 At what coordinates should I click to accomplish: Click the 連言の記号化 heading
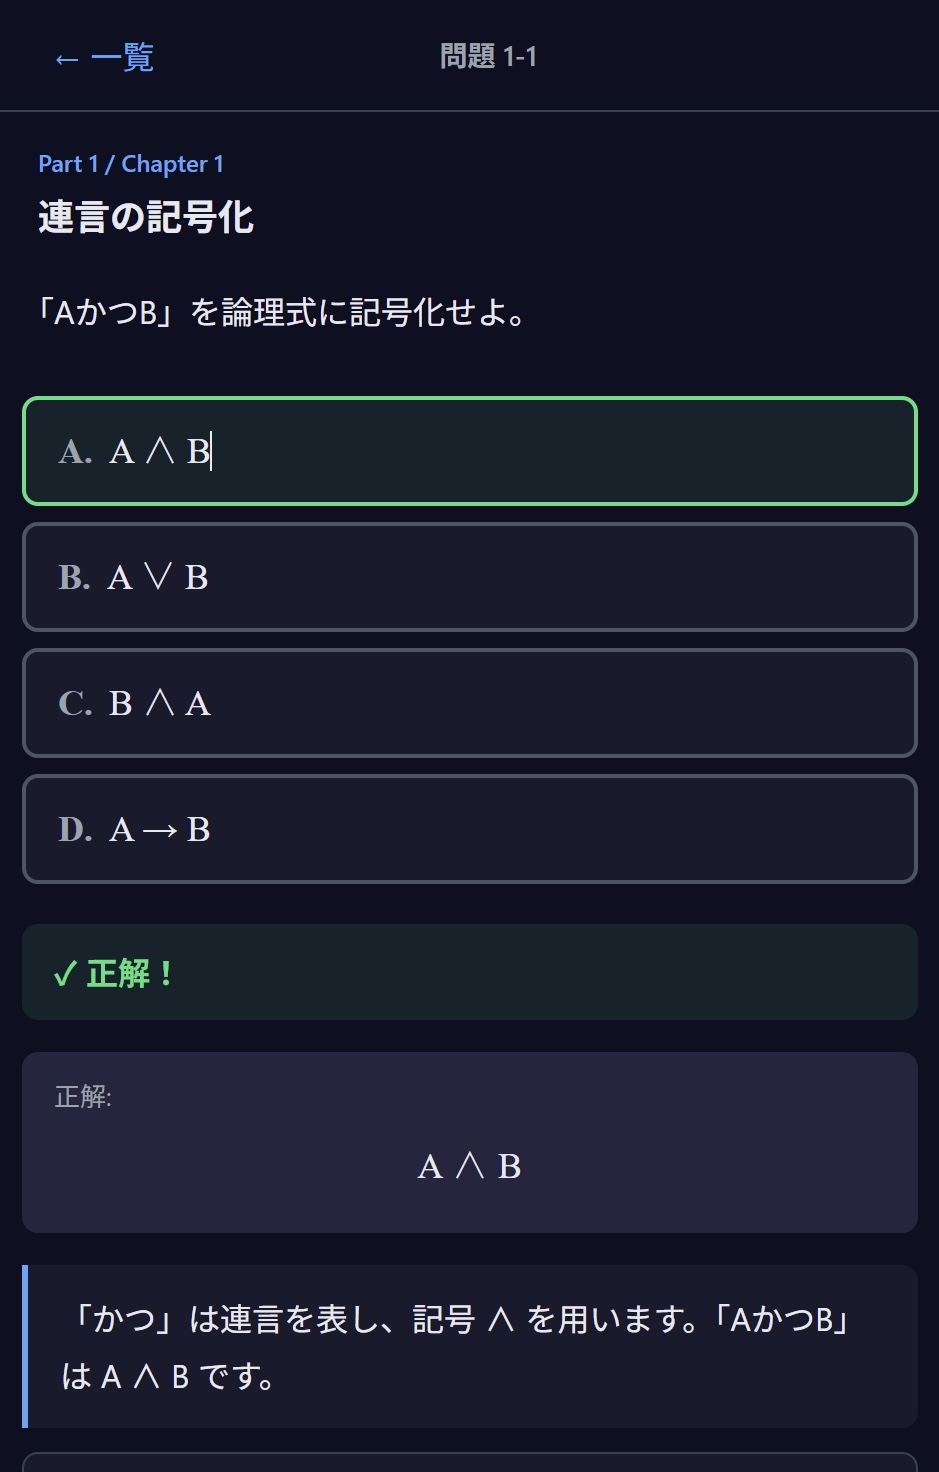point(146,217)
